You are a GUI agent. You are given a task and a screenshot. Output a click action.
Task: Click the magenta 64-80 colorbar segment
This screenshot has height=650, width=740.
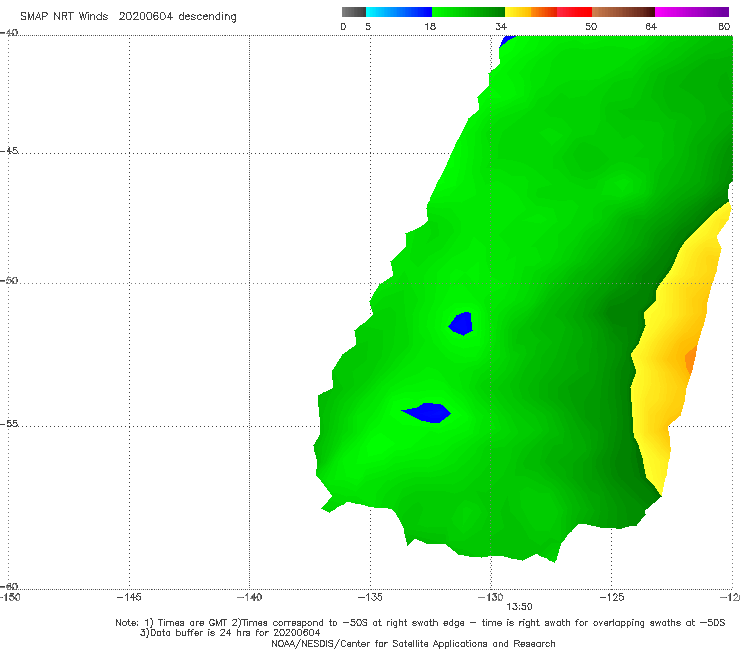point(692,12)
